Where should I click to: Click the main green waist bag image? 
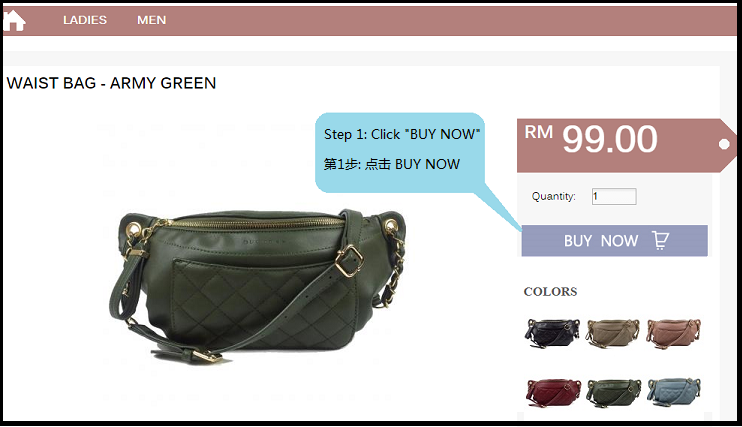[258, 286]
